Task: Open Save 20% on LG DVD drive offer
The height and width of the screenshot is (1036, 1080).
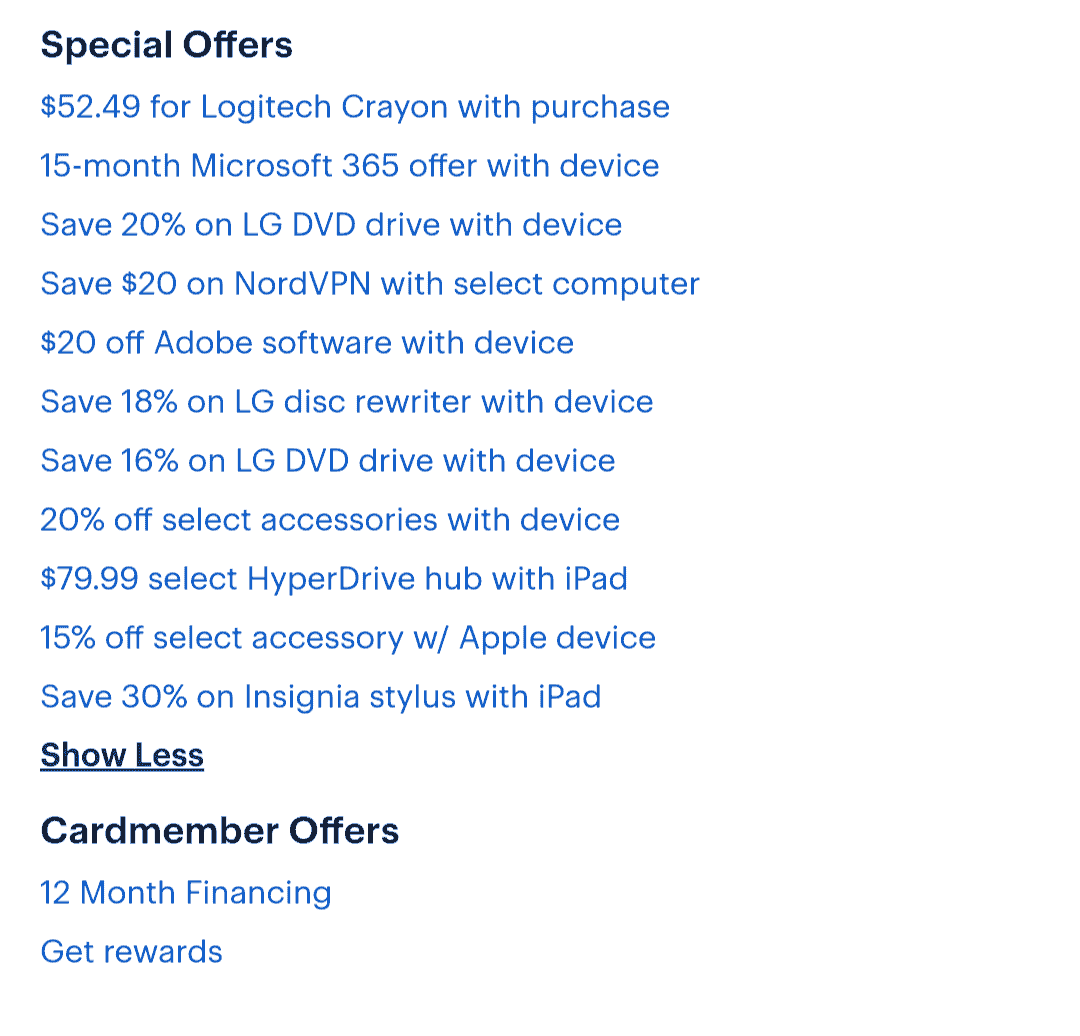Action: [x=331, y=225]
